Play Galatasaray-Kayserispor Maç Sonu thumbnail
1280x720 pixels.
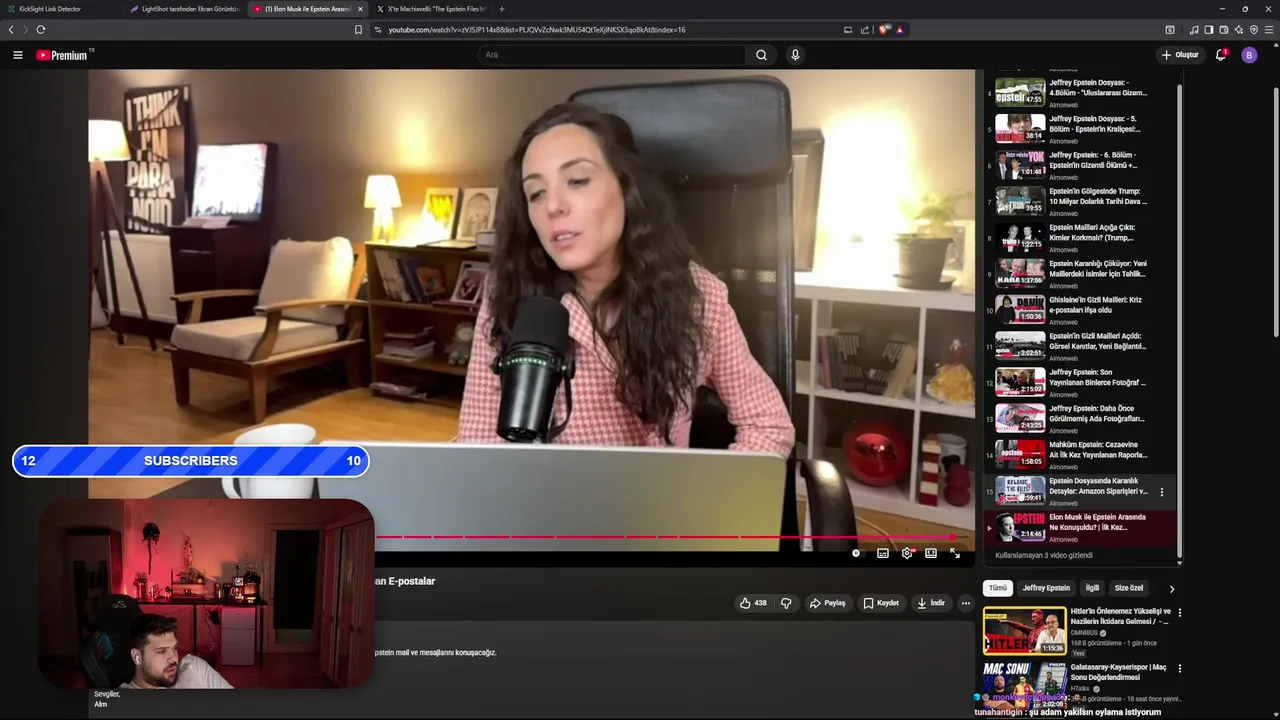click(x=1025, y=686)
